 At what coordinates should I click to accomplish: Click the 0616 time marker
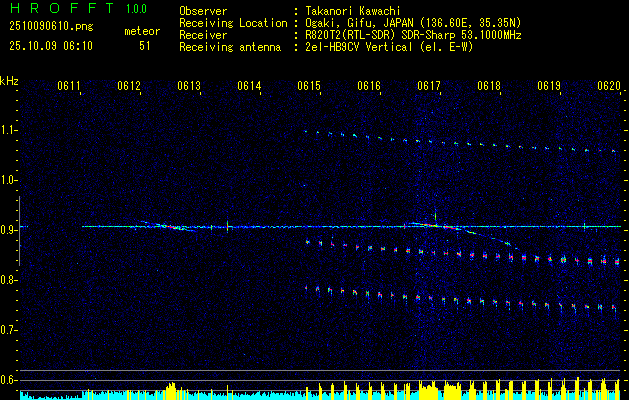tap(369, 85)
